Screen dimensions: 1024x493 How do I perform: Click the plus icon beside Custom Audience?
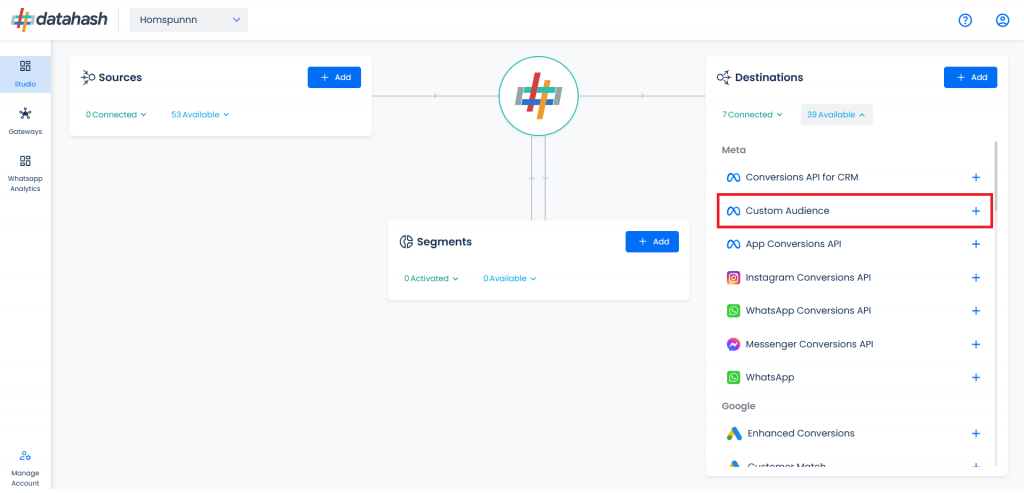(976, 211)
